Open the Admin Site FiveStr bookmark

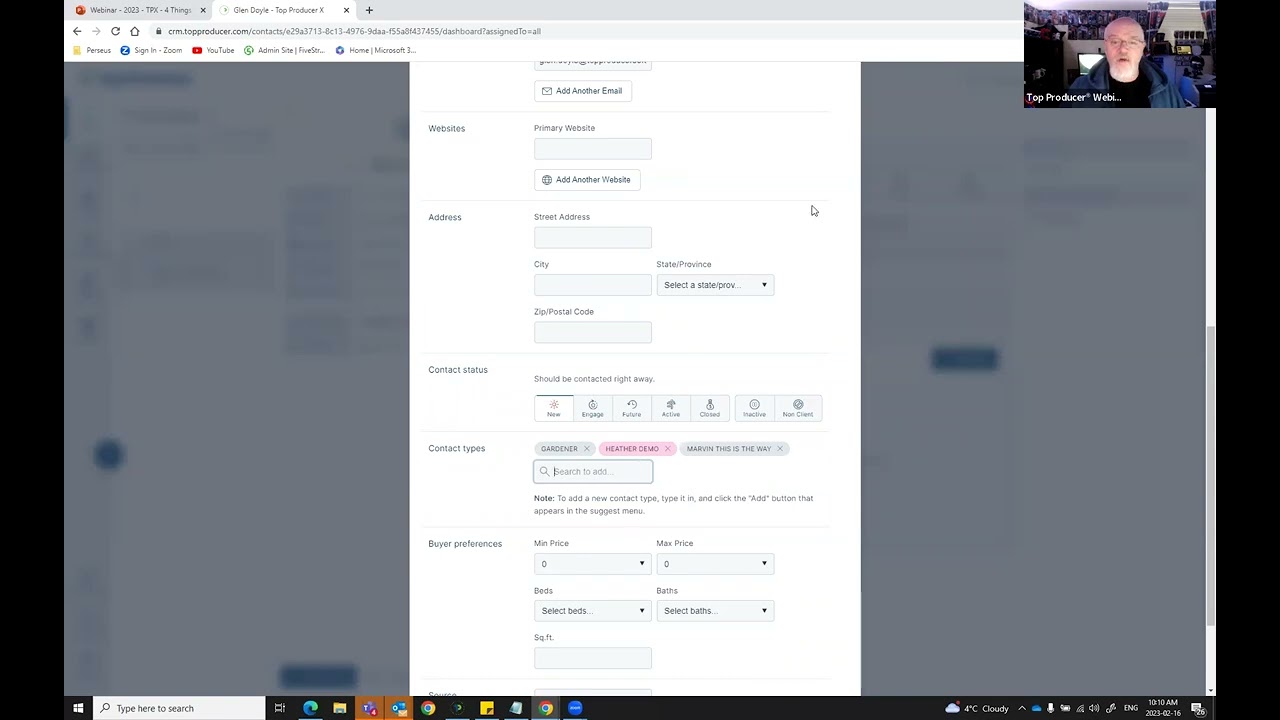point(285,50)
